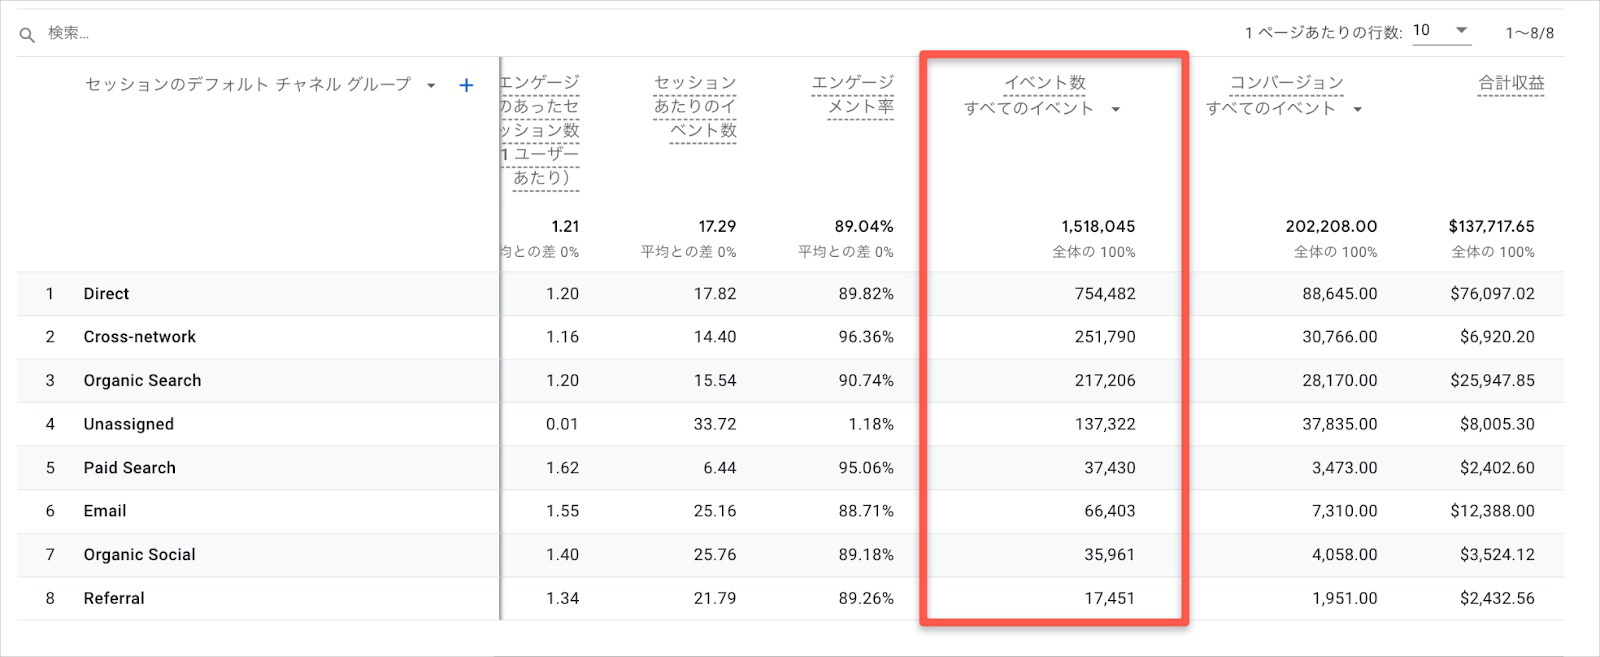Select the Organic Social row
1600x657 pixels.
[139, 555]
